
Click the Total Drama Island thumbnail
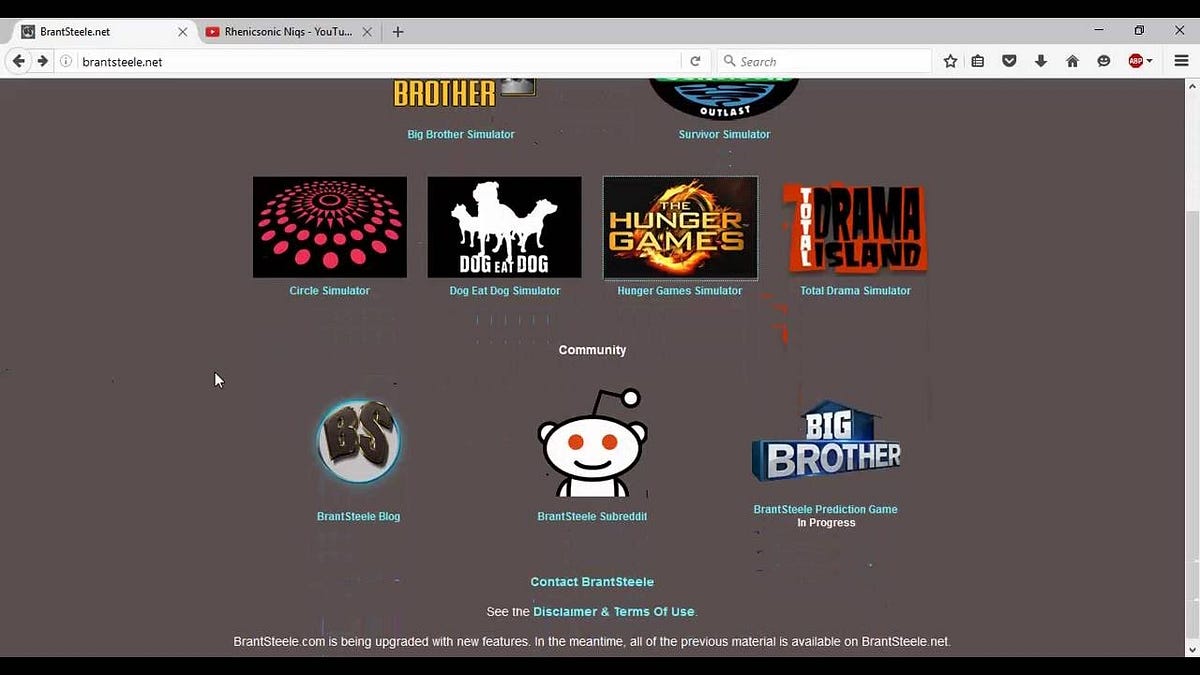(x=855, y=228)
